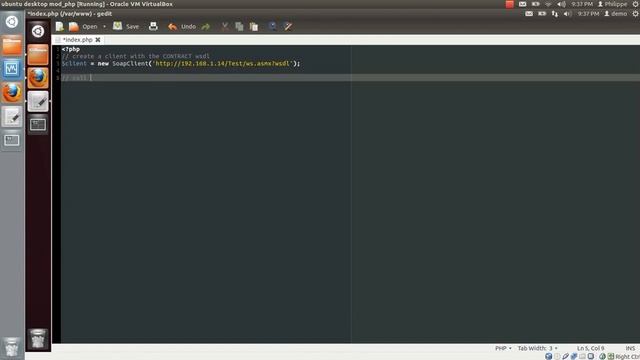Open the Tab Width dropdown

(x=538, y=348)
